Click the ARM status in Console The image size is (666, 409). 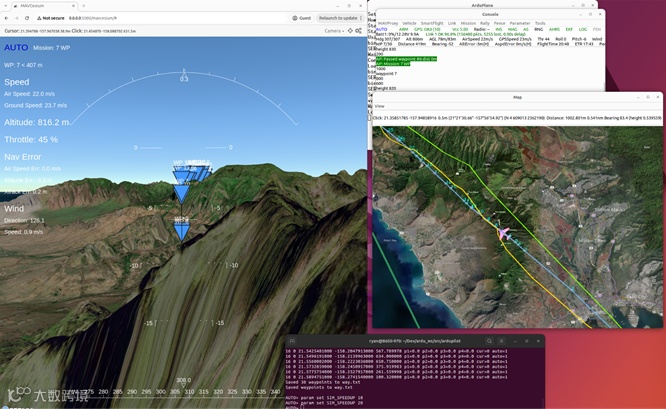click(404, 29)
